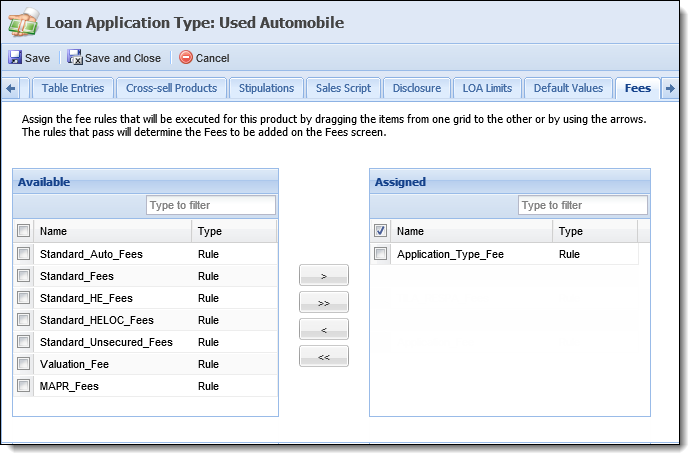Image resolution: width=695 pixels, height=460 pixels.
Task: Check the Standard_Fees checkbox
Action: click(23, 276)
